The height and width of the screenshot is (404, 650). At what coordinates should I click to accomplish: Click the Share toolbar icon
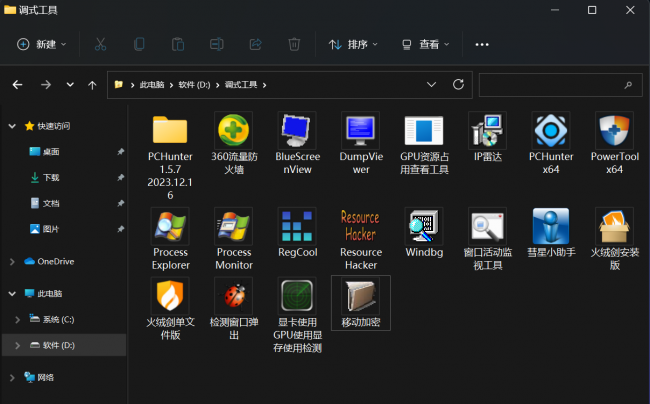pyautogui.click(x=255, y=44)
